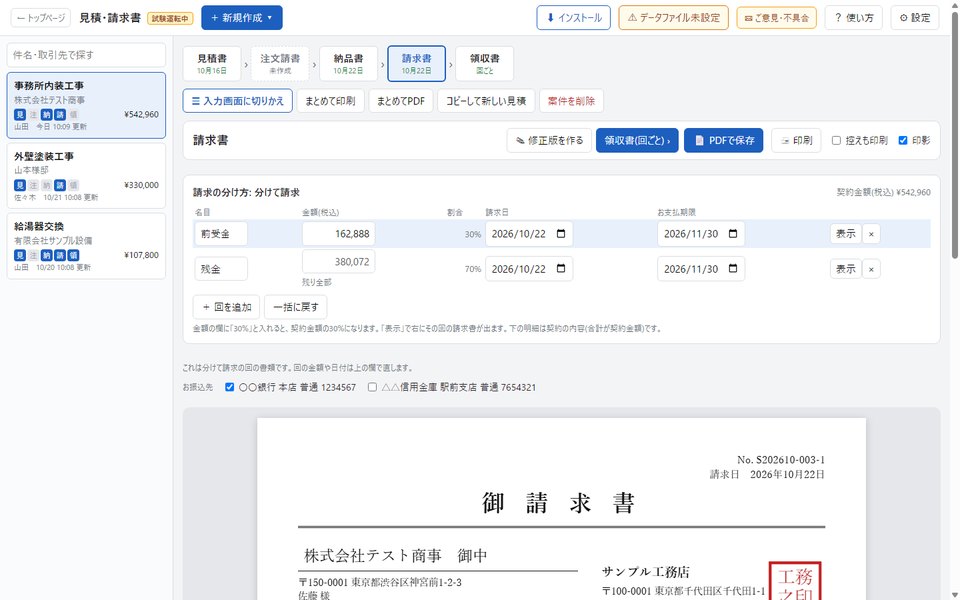960x600 pixels.
Task: Click the 前受金 name field
Action: 221,234
